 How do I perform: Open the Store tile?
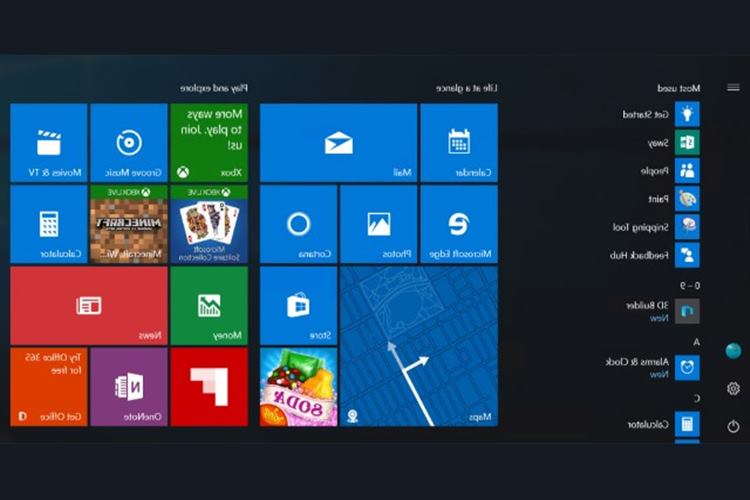click(x=298, y=305)
